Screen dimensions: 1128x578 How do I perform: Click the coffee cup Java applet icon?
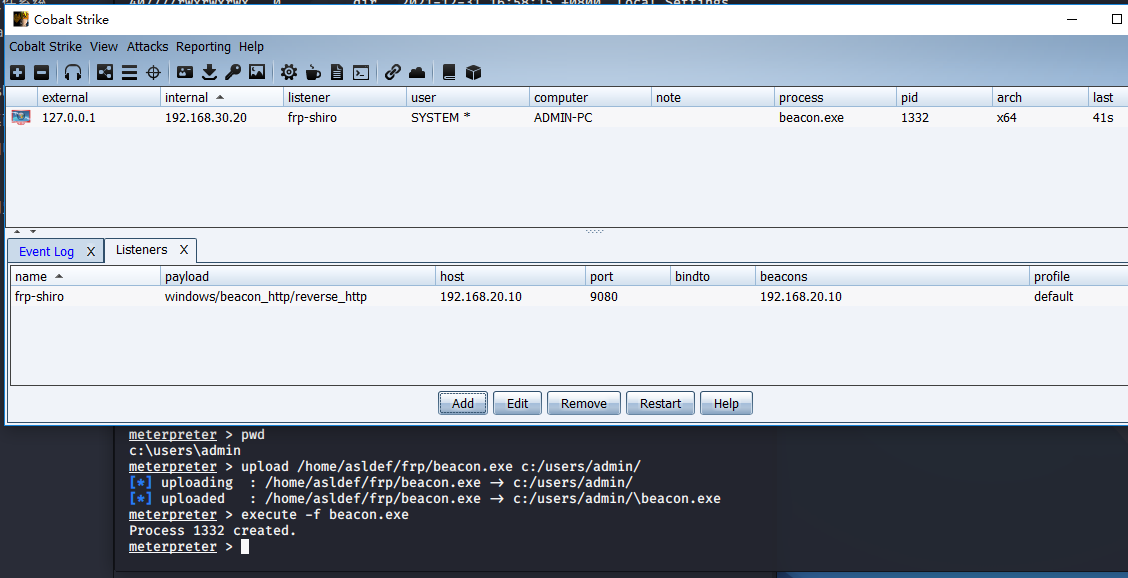[313, 72]
